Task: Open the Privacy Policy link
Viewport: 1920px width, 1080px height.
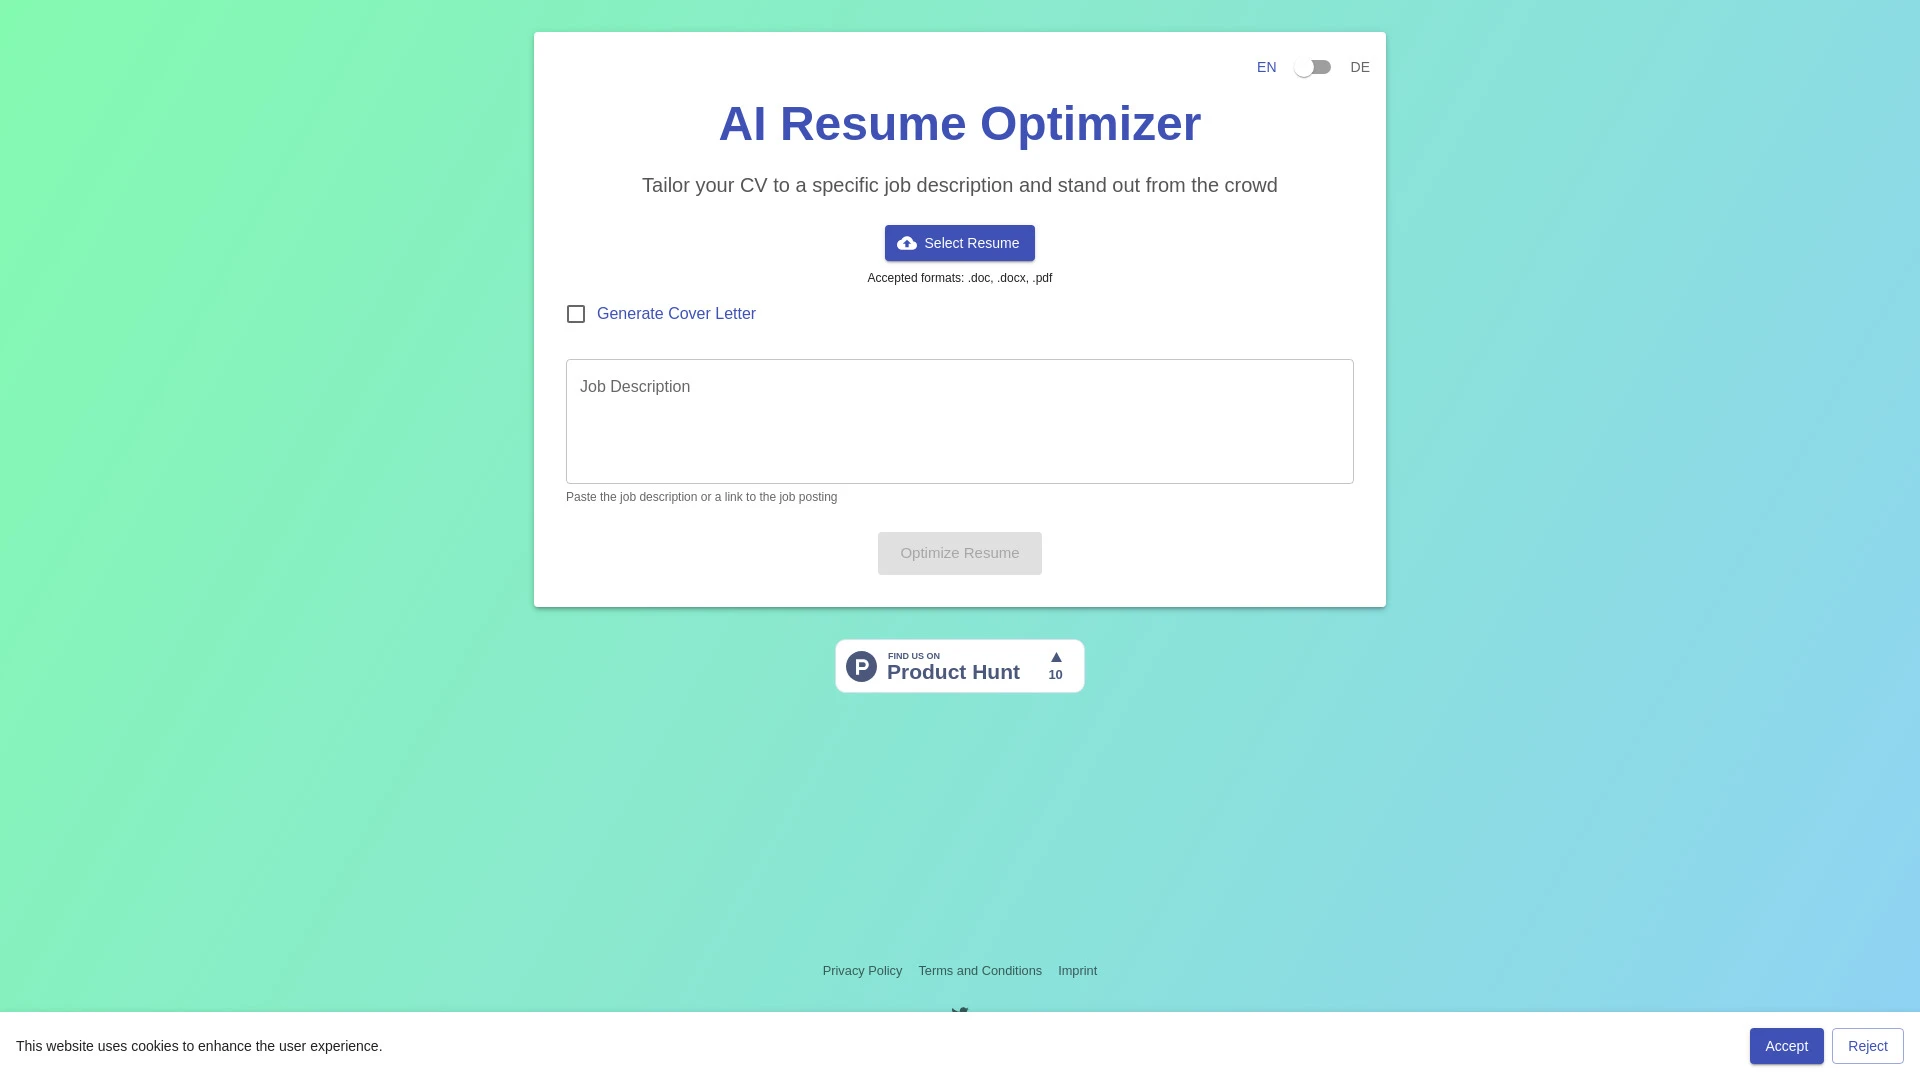Action: 861,969
